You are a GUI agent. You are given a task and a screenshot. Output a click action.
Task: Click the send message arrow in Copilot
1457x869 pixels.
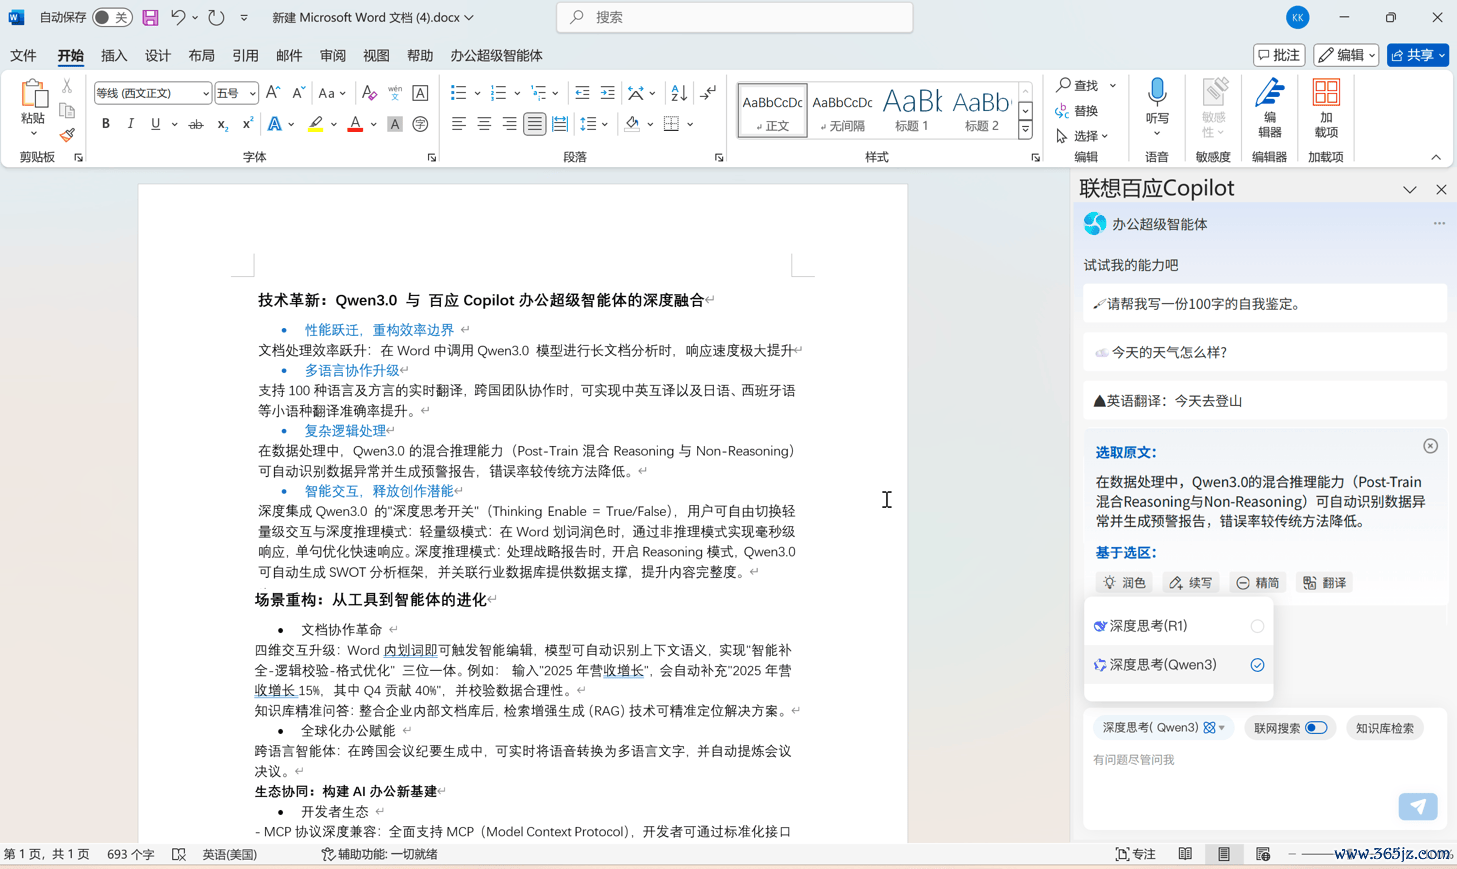pos(1417,806)
